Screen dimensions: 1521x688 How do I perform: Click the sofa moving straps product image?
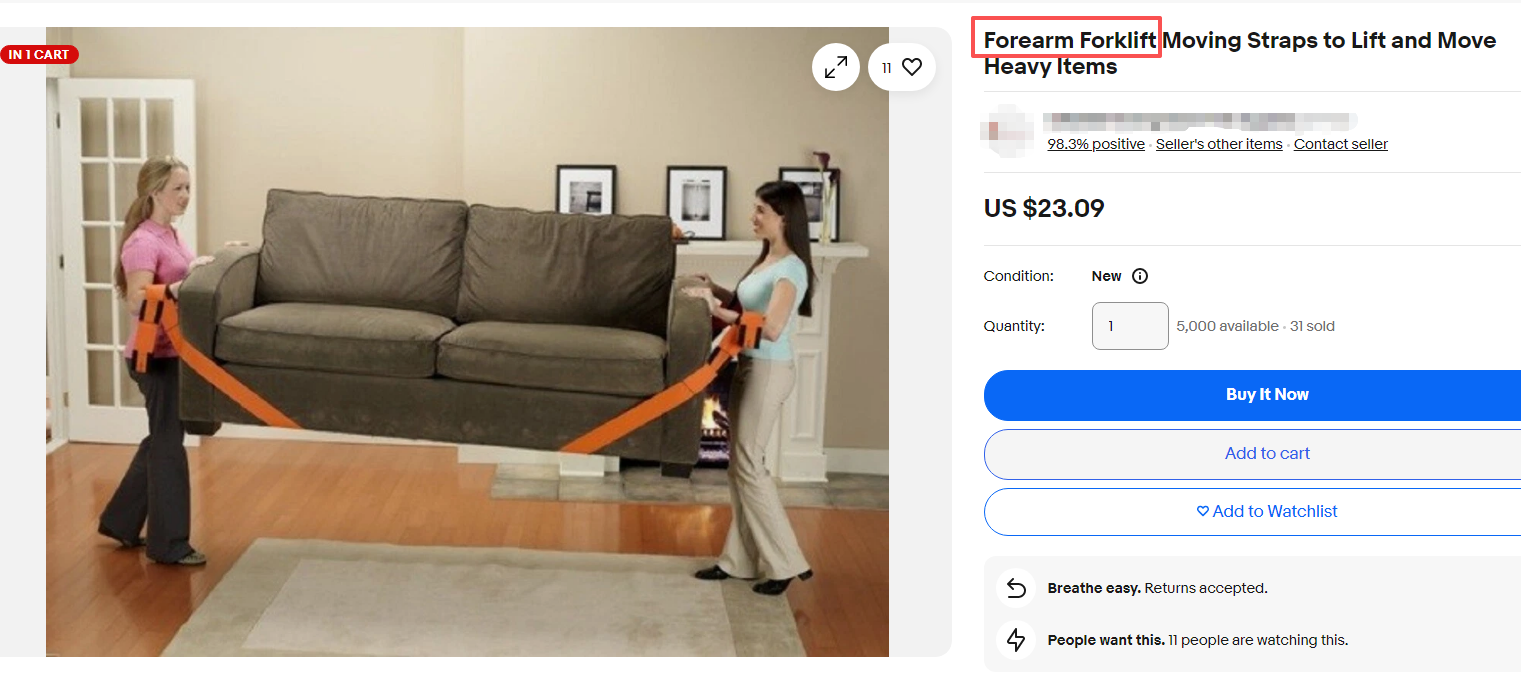tap(467, 342)
